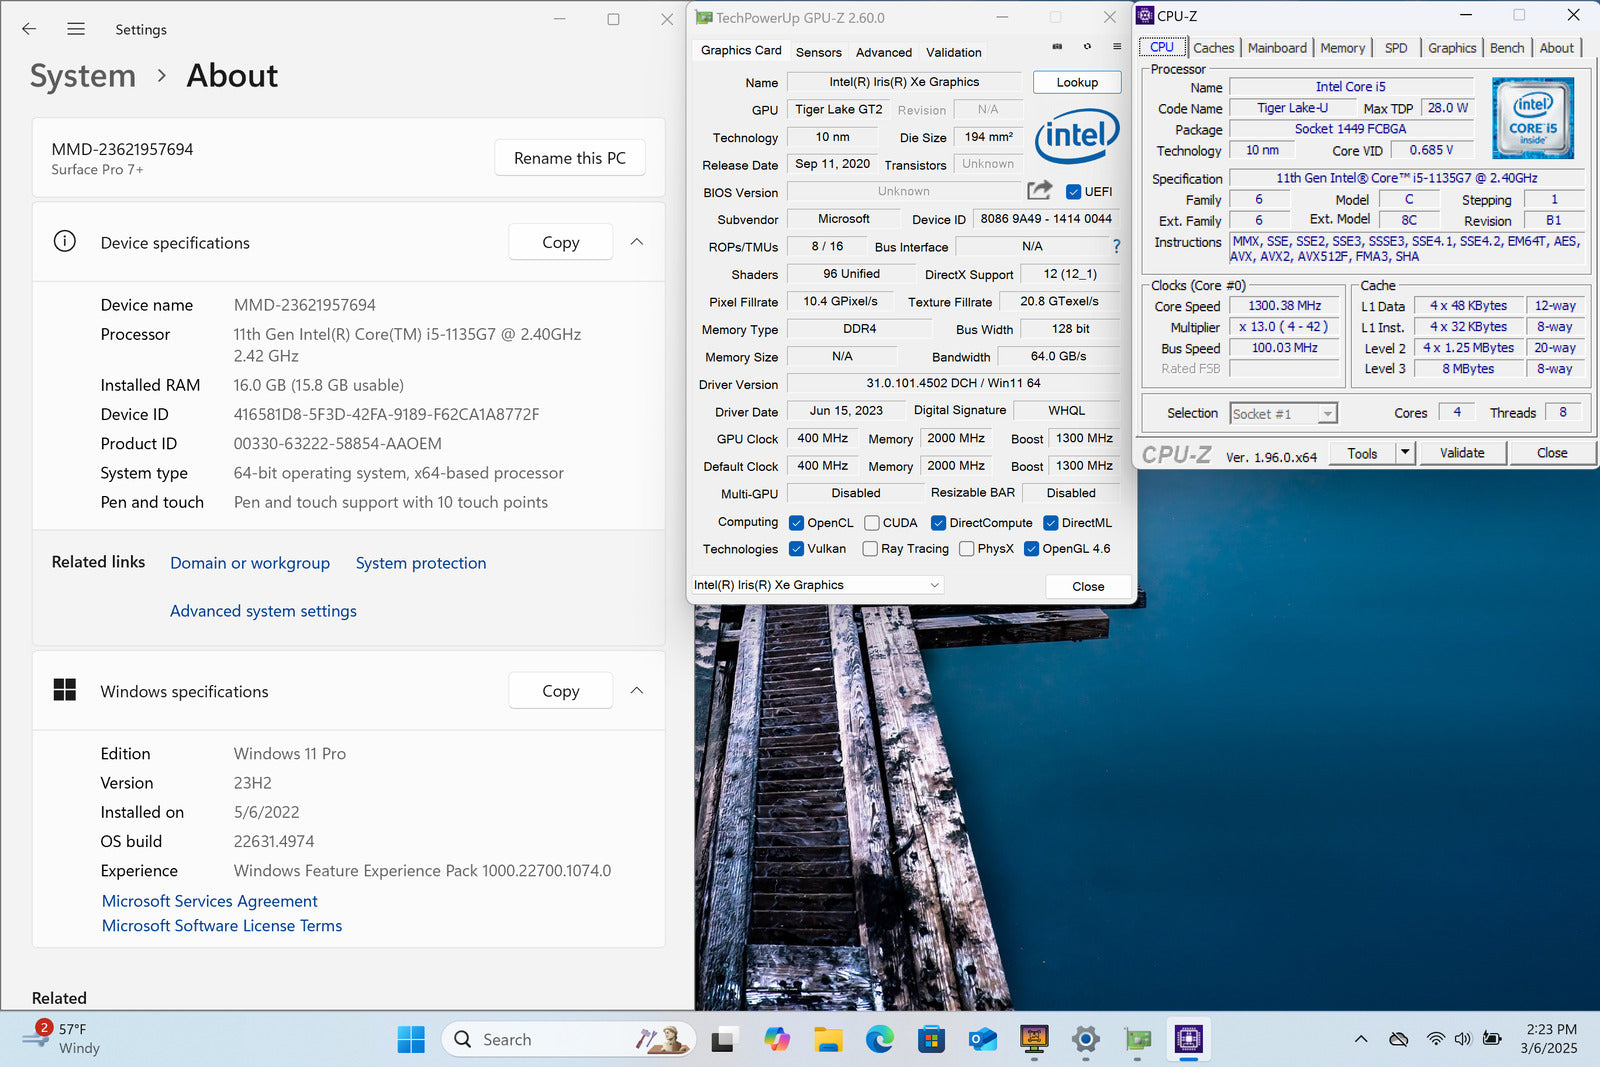Toggle the Vulkan checkbox
The image size is (1600, 1067).
(796, 549)
